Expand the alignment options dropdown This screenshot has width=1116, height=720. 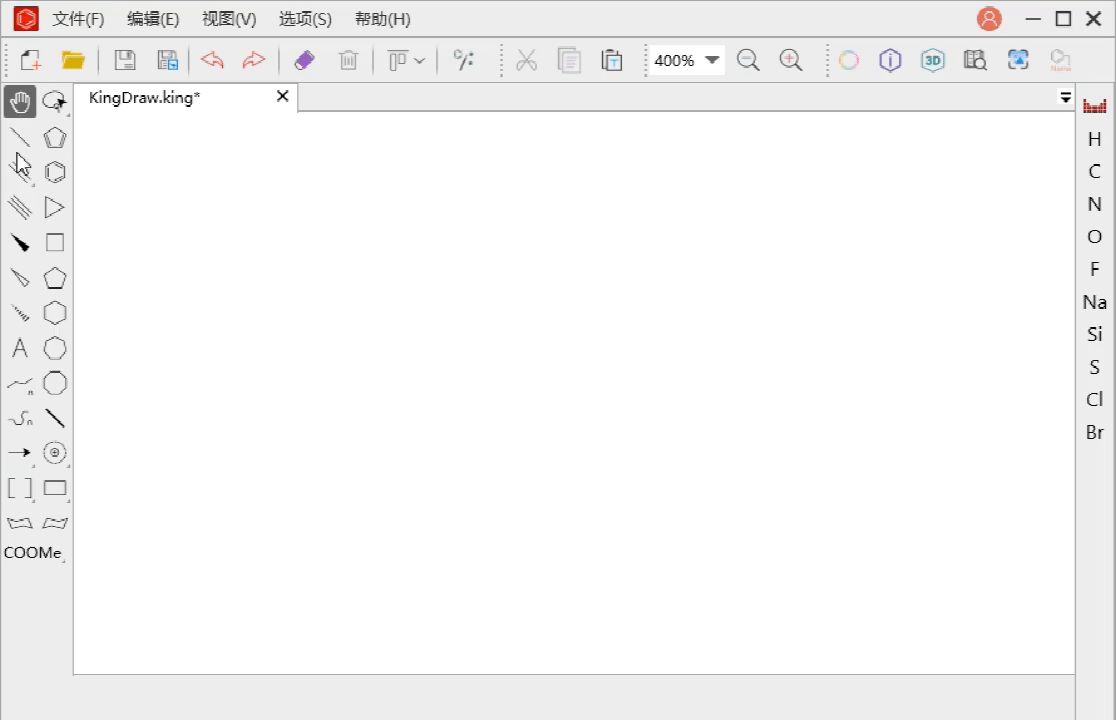coord(406,60)
